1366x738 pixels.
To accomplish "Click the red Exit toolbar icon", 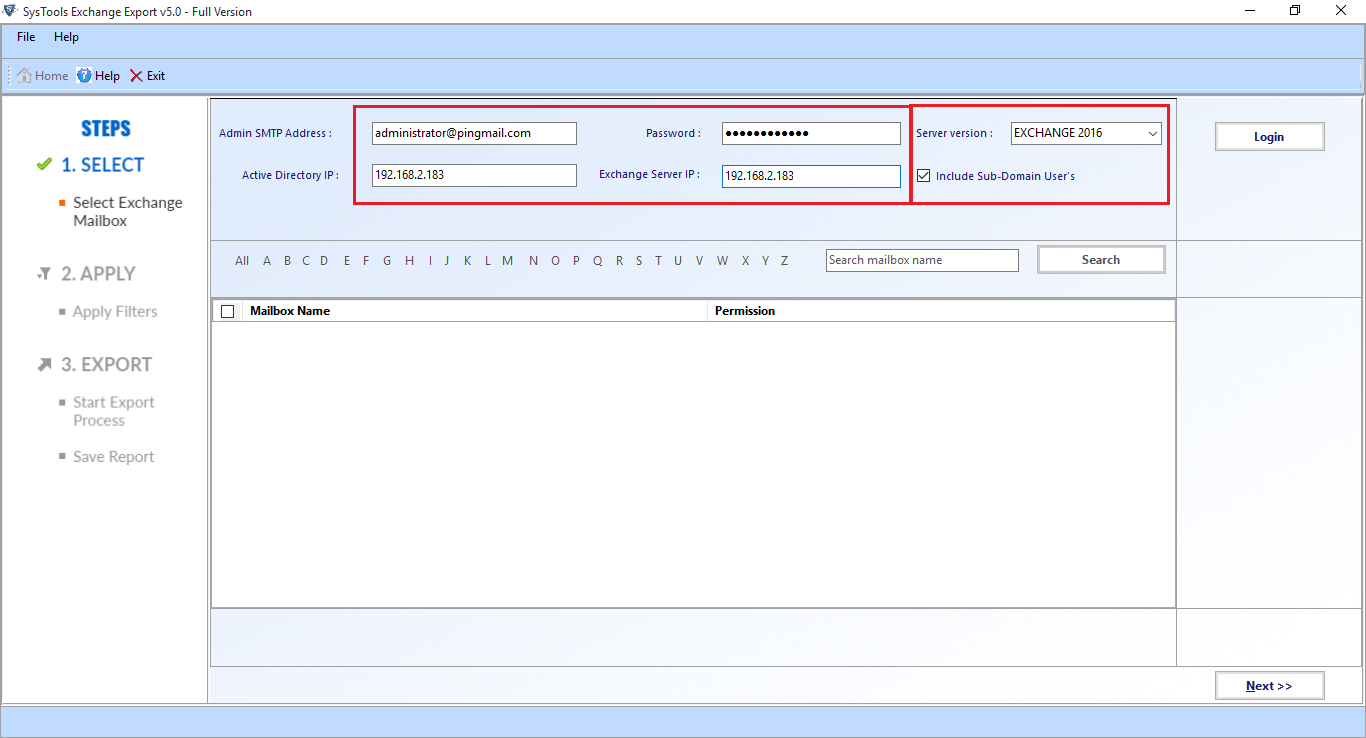I will (x=136, y=76).
